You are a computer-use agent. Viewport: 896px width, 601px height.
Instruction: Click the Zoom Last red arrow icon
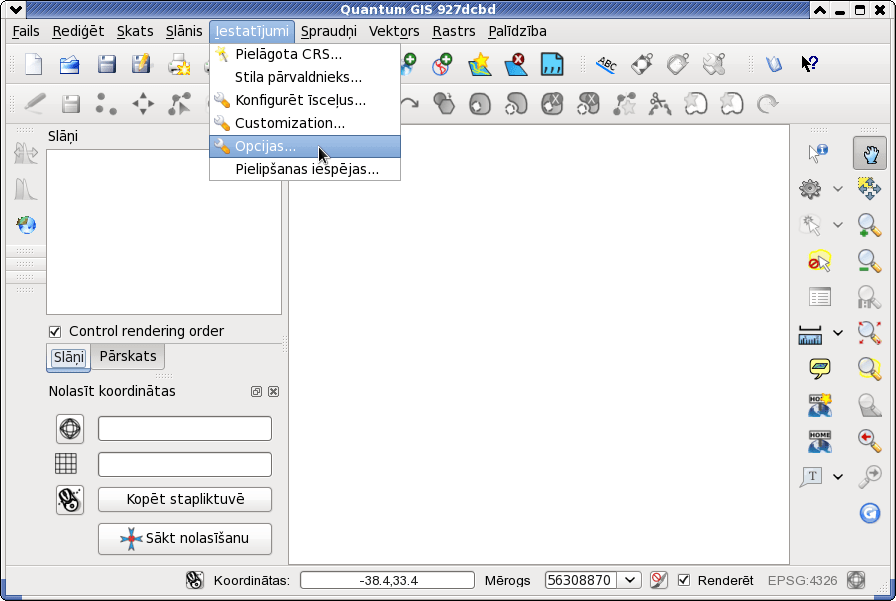(869, 440)
